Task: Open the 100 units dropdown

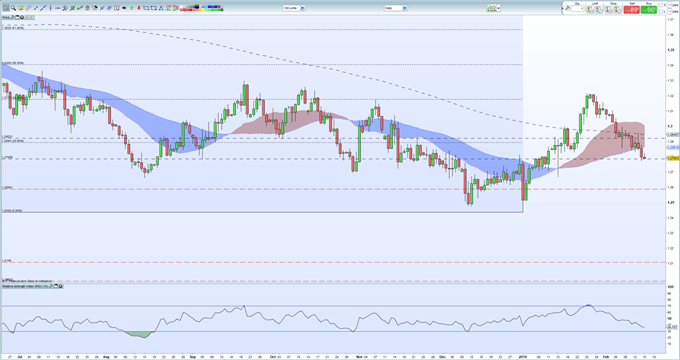Action: pos(294,8)
